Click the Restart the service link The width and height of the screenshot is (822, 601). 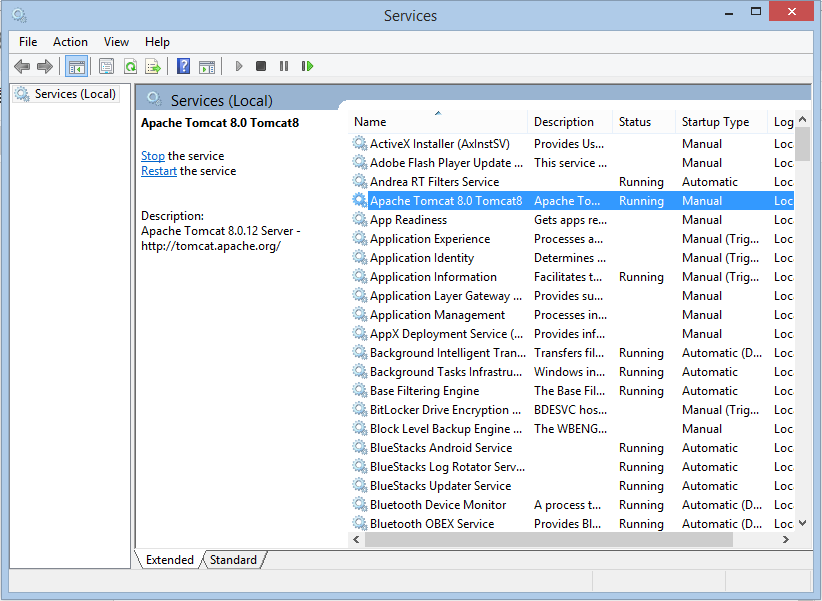159,171
